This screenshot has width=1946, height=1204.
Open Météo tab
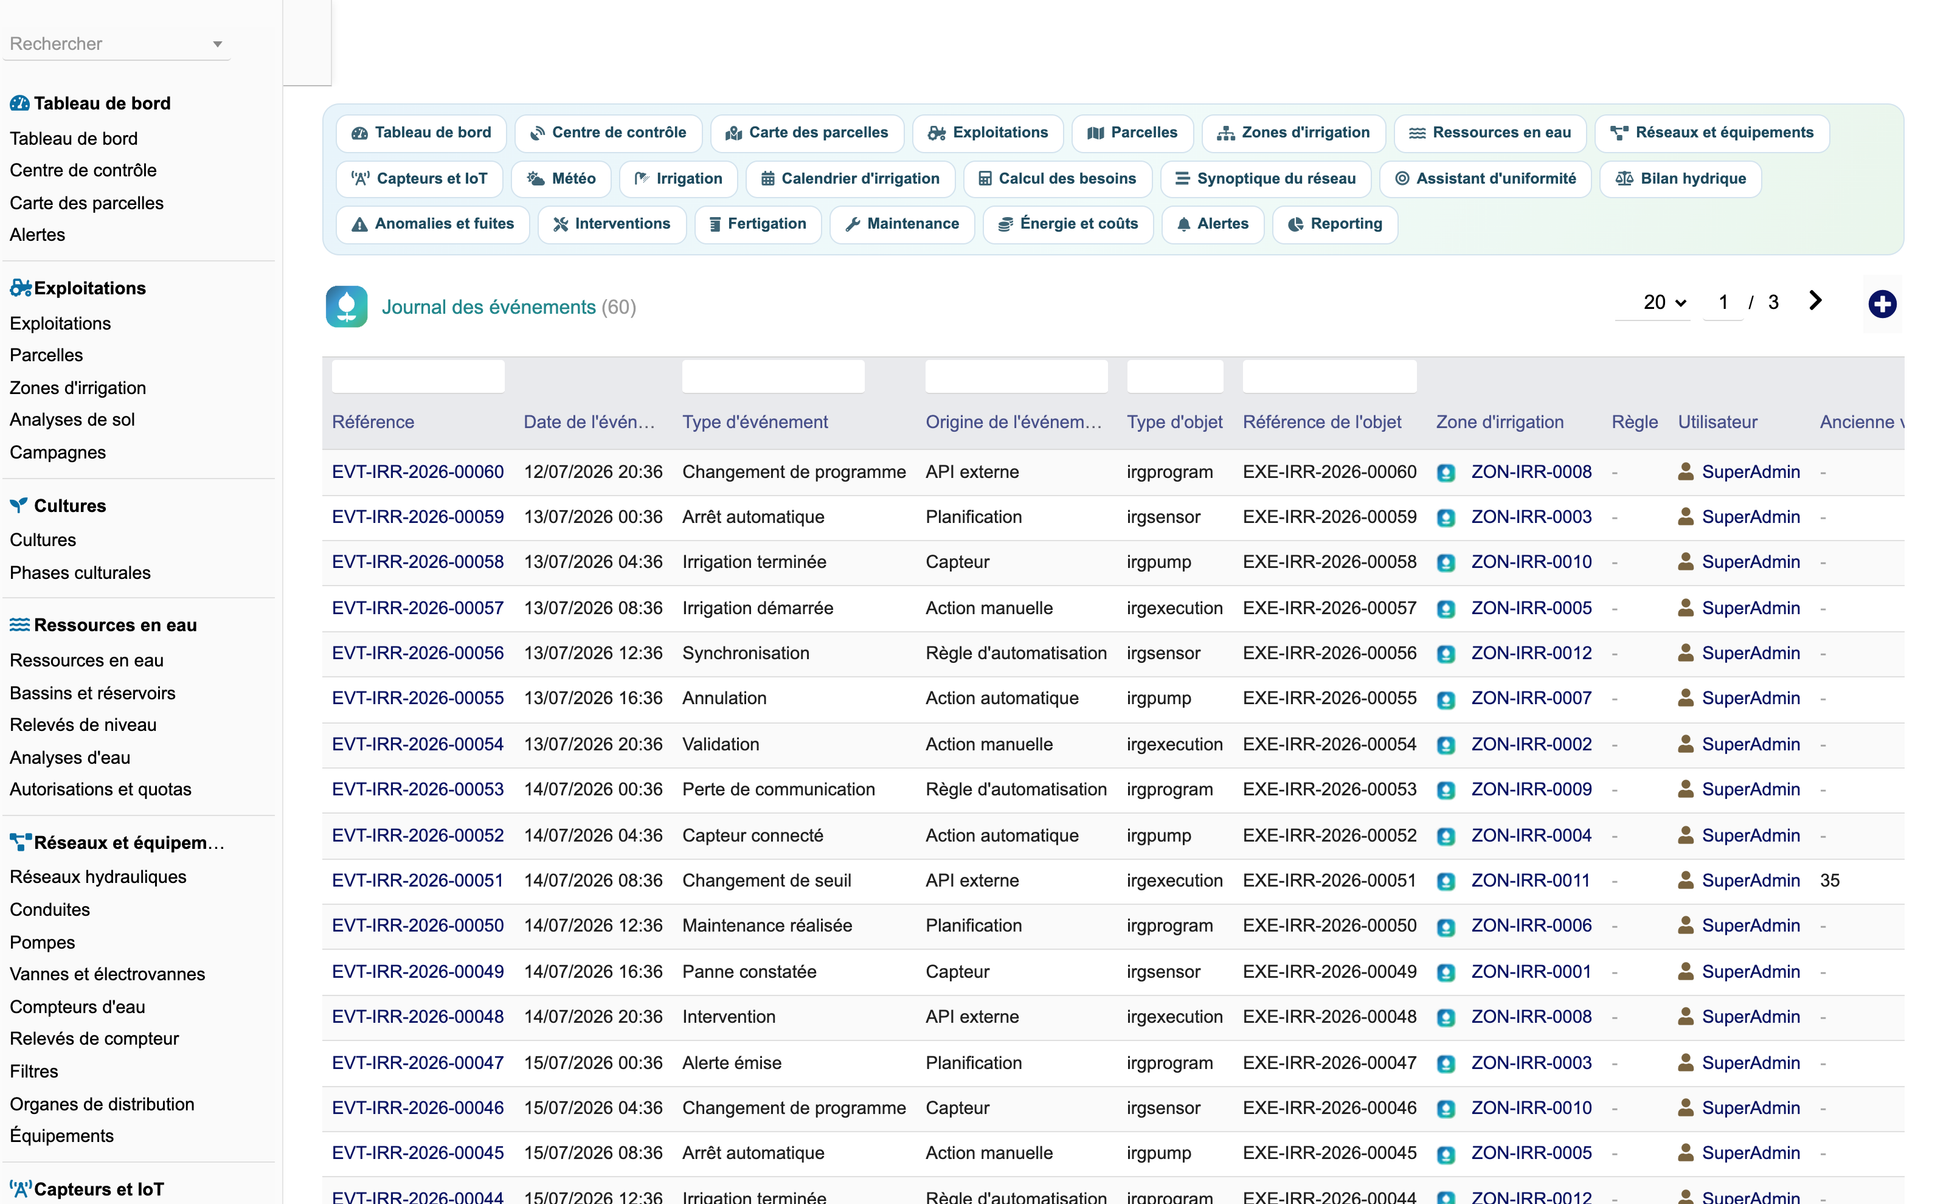coord(561,179)
